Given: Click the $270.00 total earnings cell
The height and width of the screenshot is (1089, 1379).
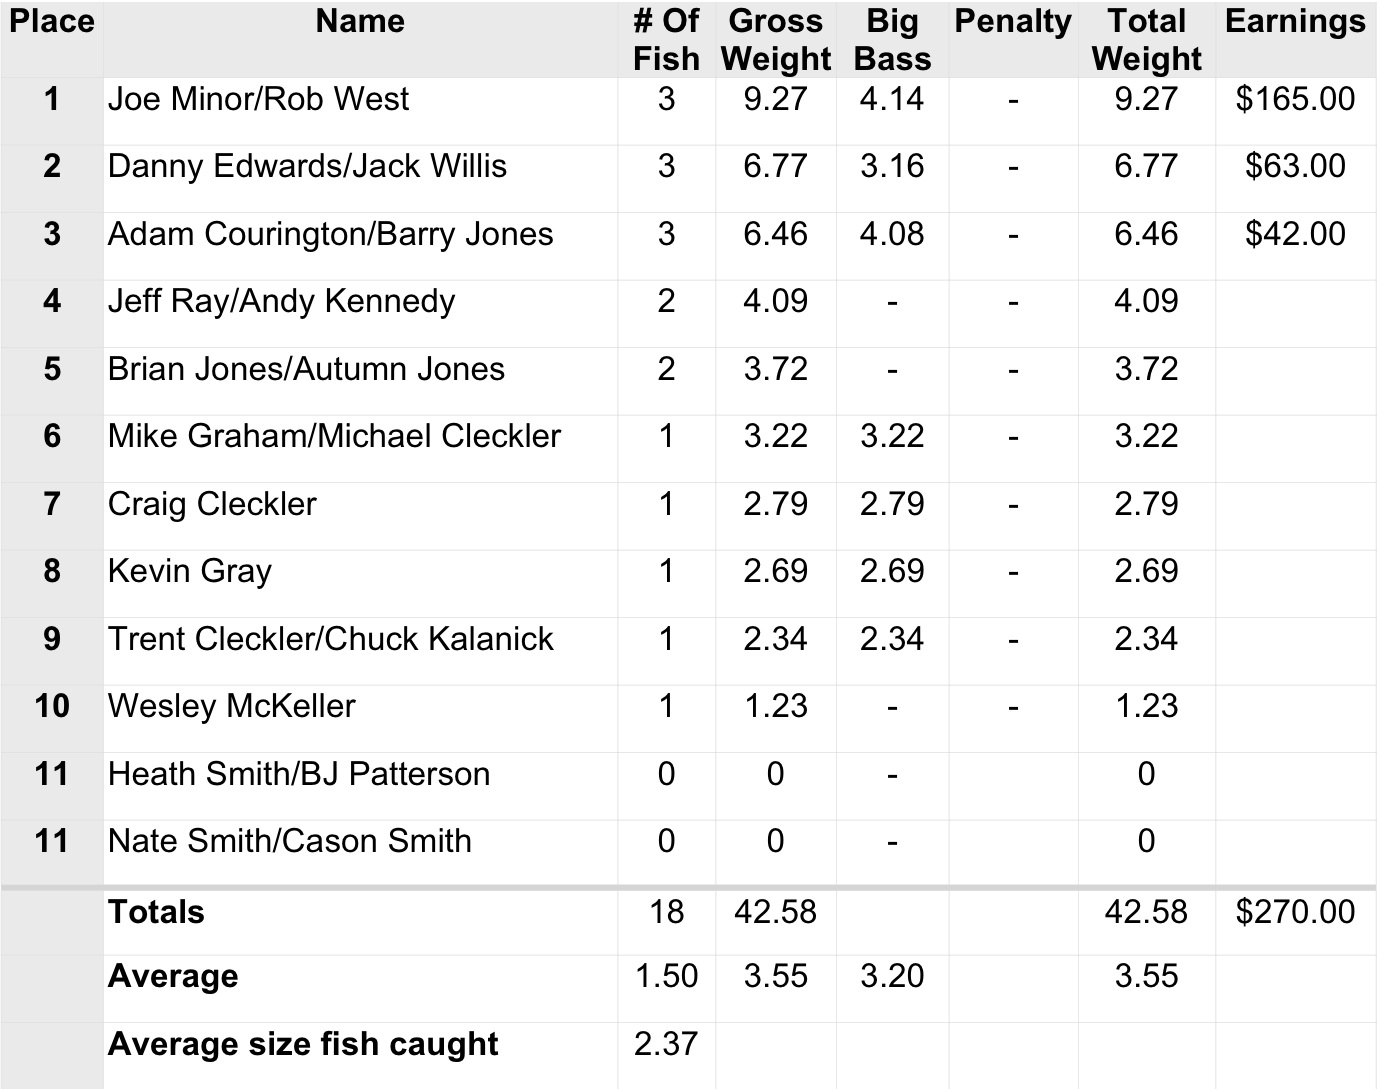Looking at the screenshot, I should click(x=1295, y=912).
